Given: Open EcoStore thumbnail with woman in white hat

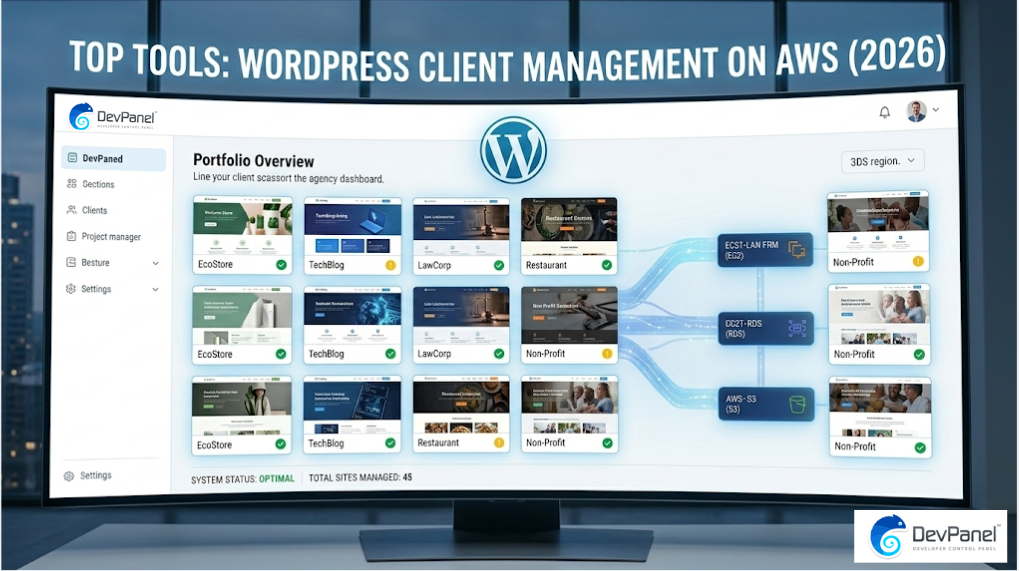Looking at the screenshot, I should (242, 406).
